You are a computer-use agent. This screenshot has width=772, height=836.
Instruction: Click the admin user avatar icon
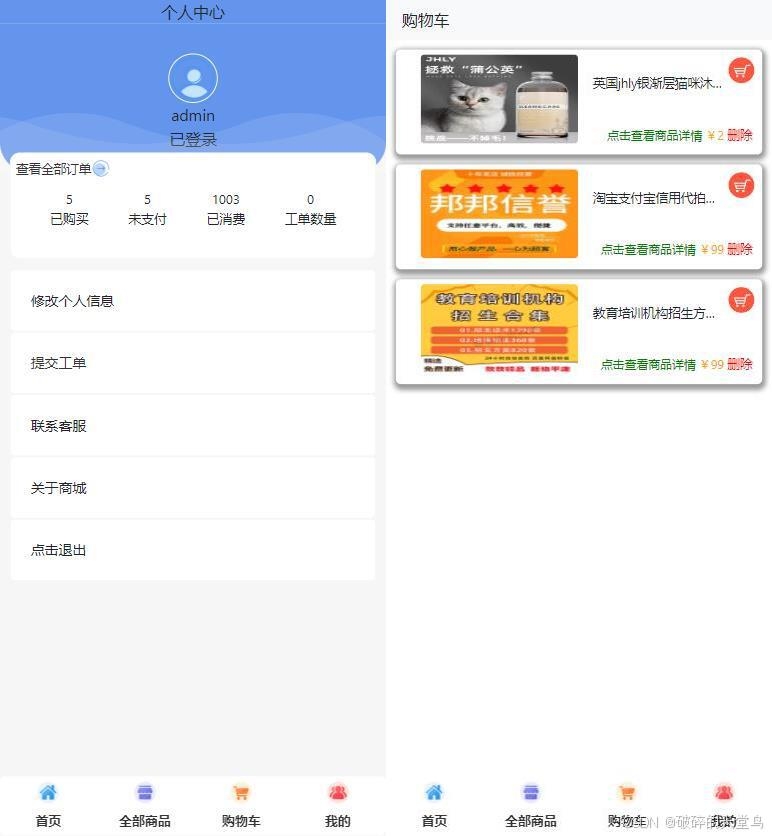pyautogui.click(x=193, y=78)
